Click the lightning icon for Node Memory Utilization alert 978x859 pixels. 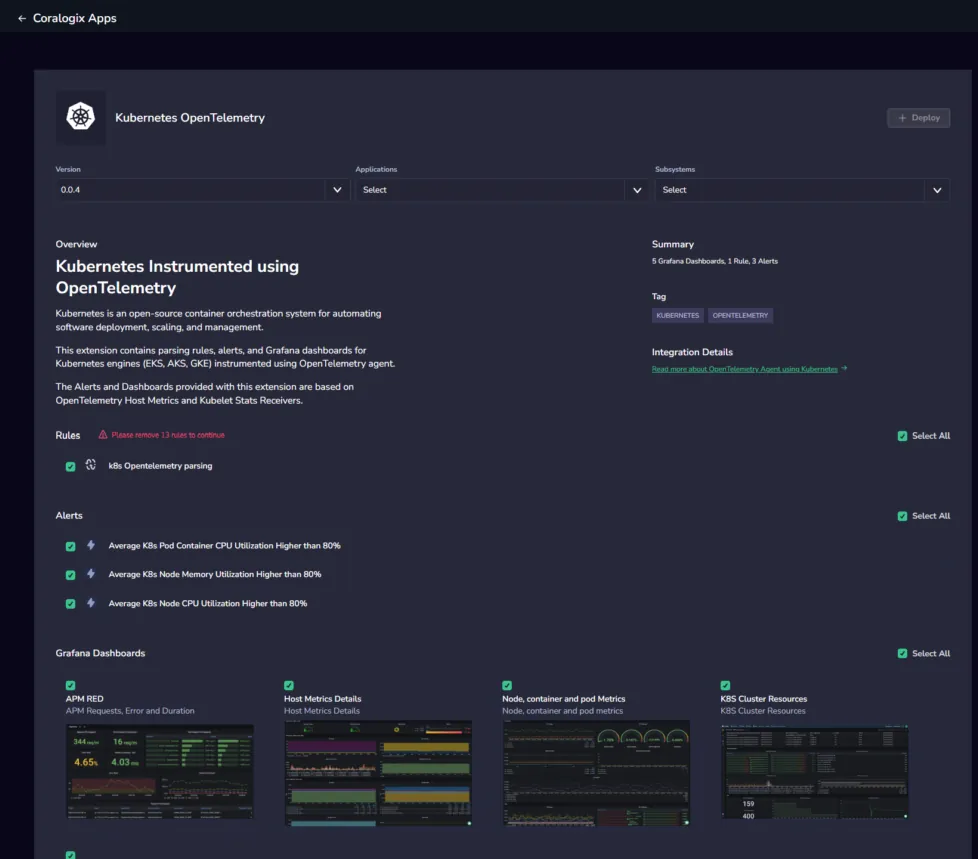tap(91, 574)
